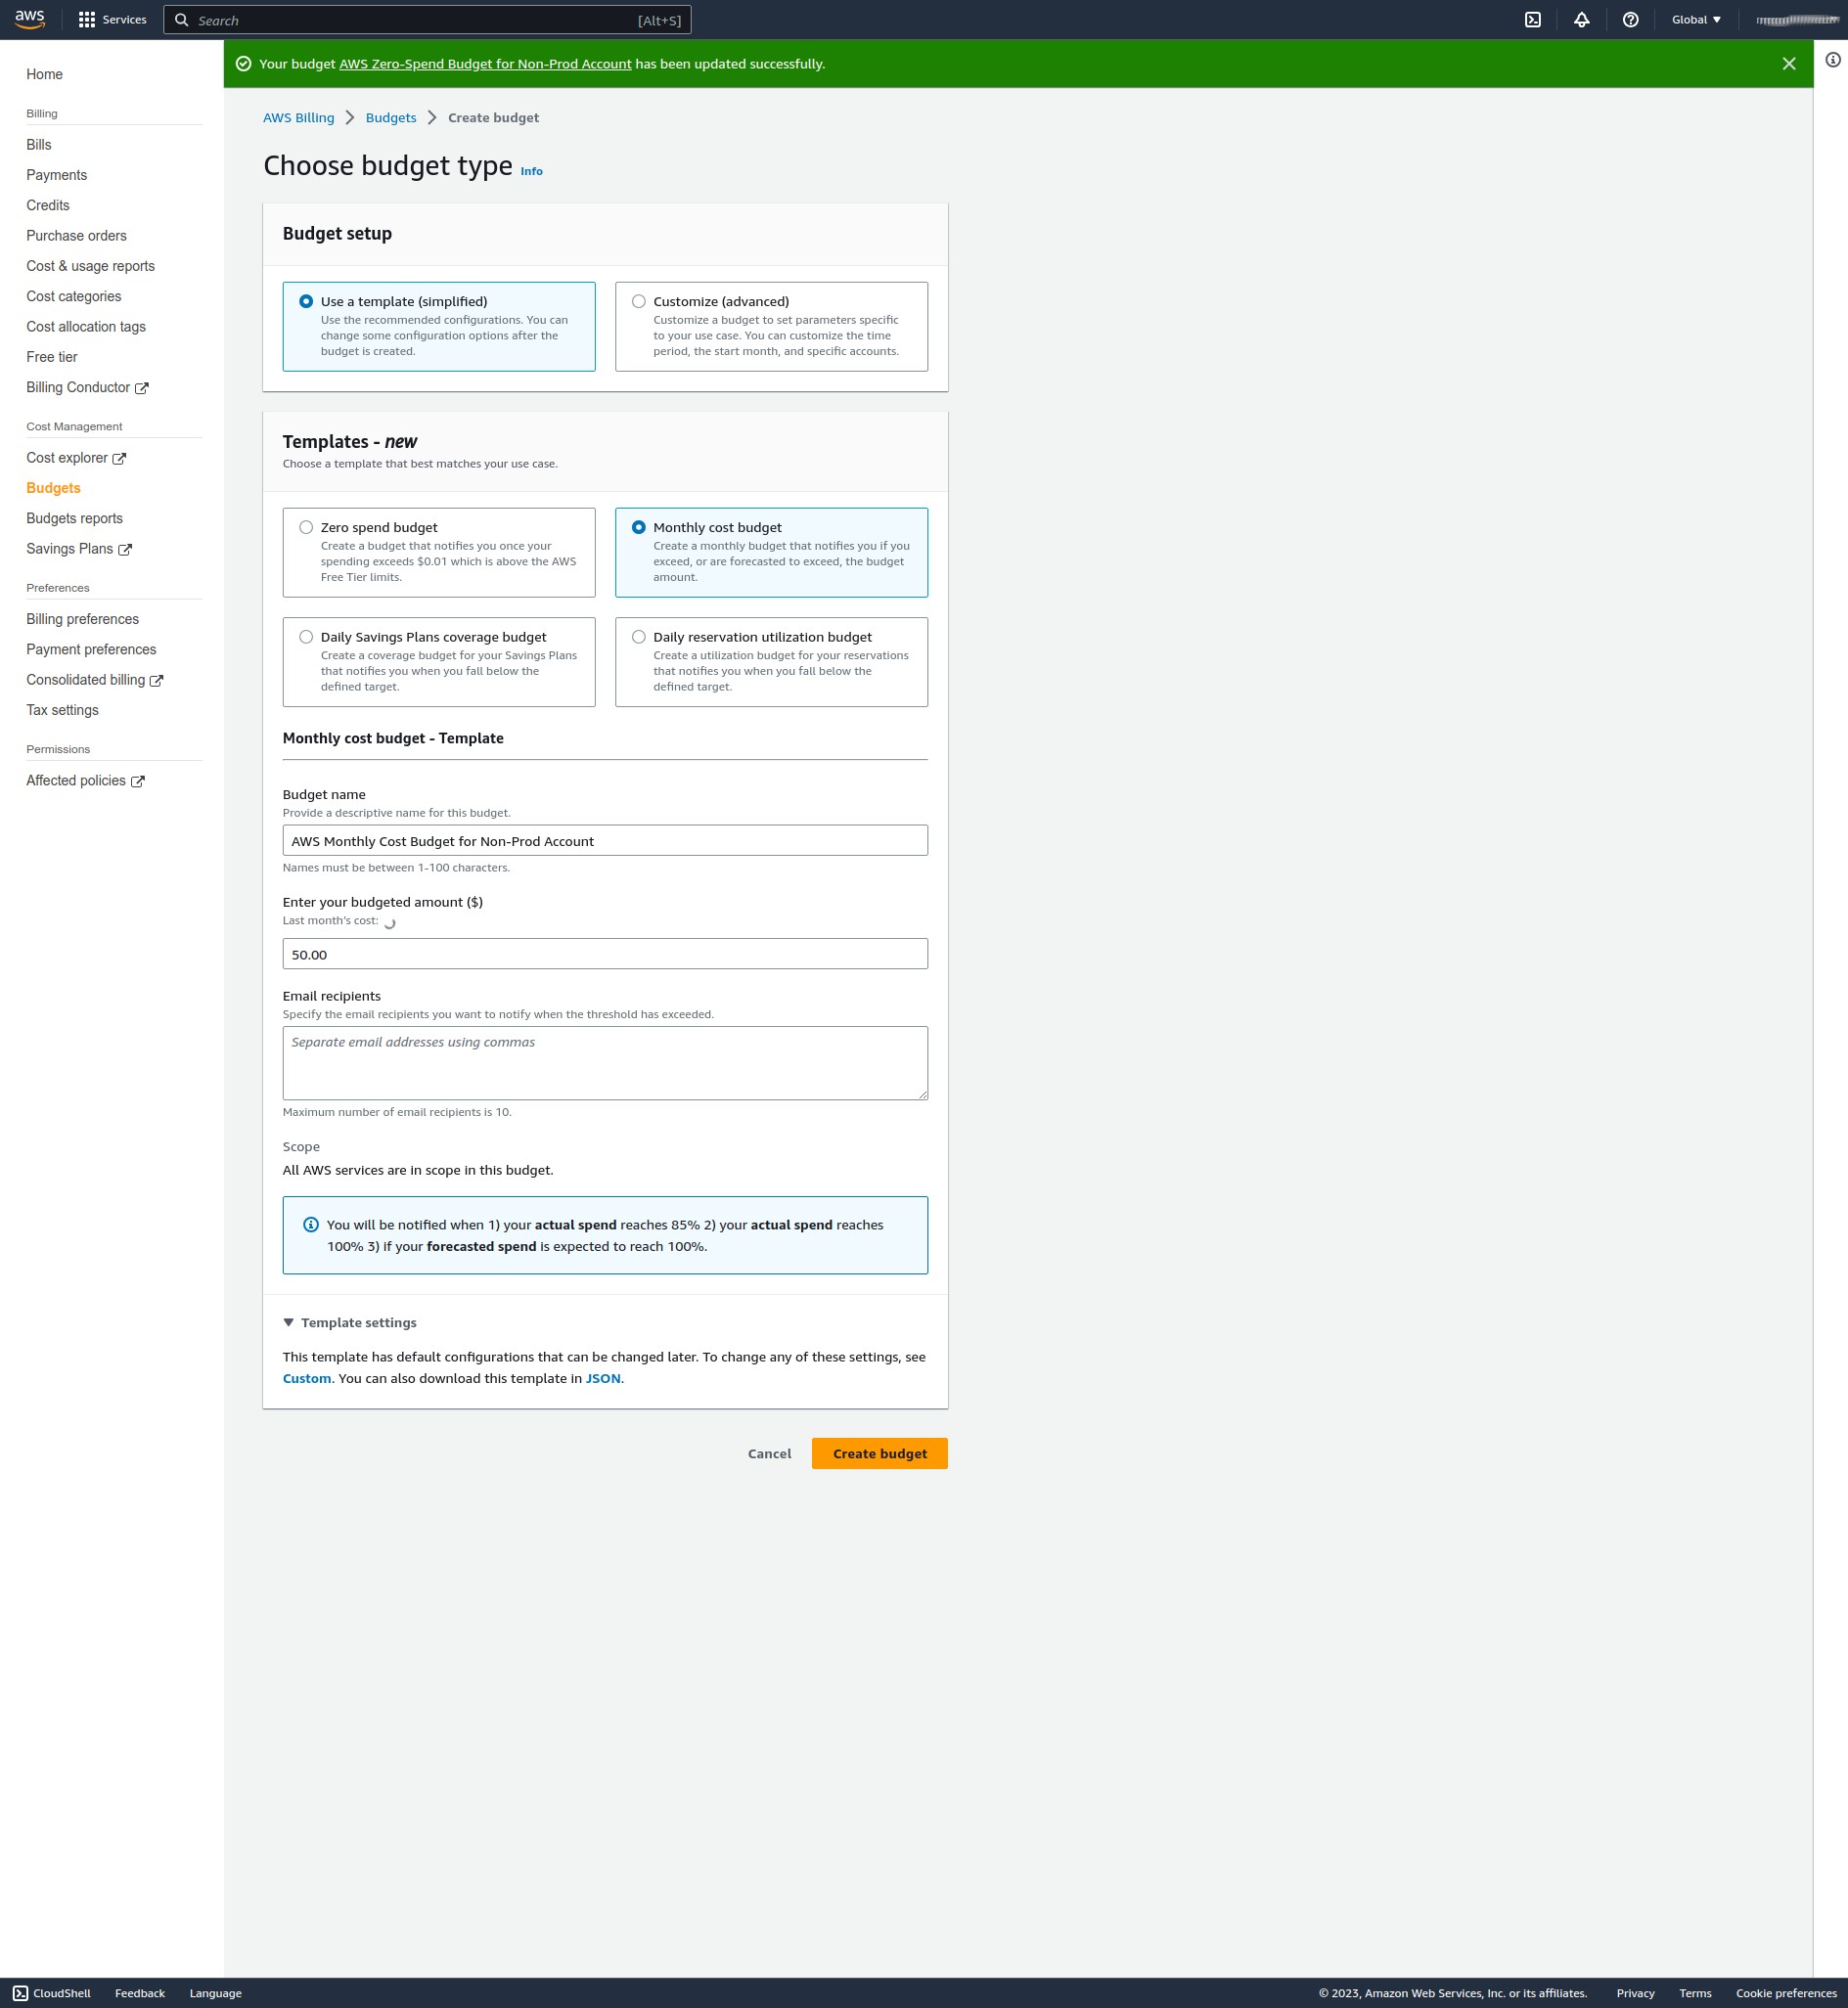
Task: Click the Info link beside page title
Action: (531, 171)
